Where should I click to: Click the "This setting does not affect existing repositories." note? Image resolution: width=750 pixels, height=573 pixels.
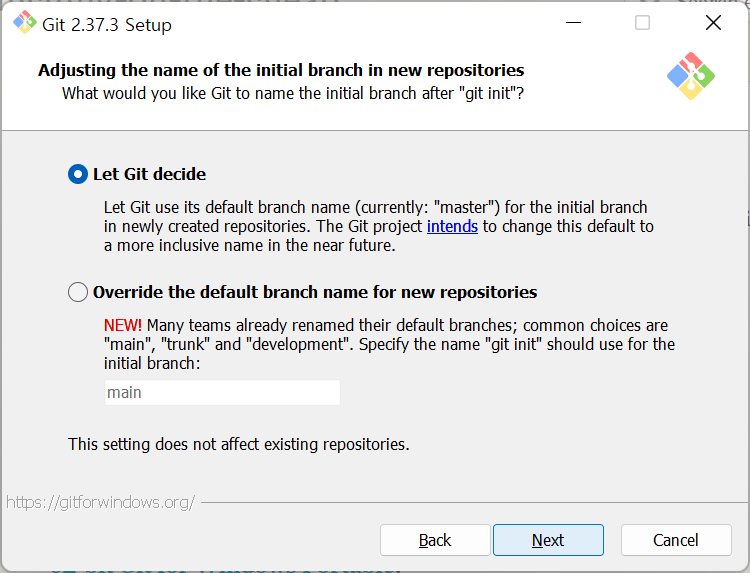[239, 444]
